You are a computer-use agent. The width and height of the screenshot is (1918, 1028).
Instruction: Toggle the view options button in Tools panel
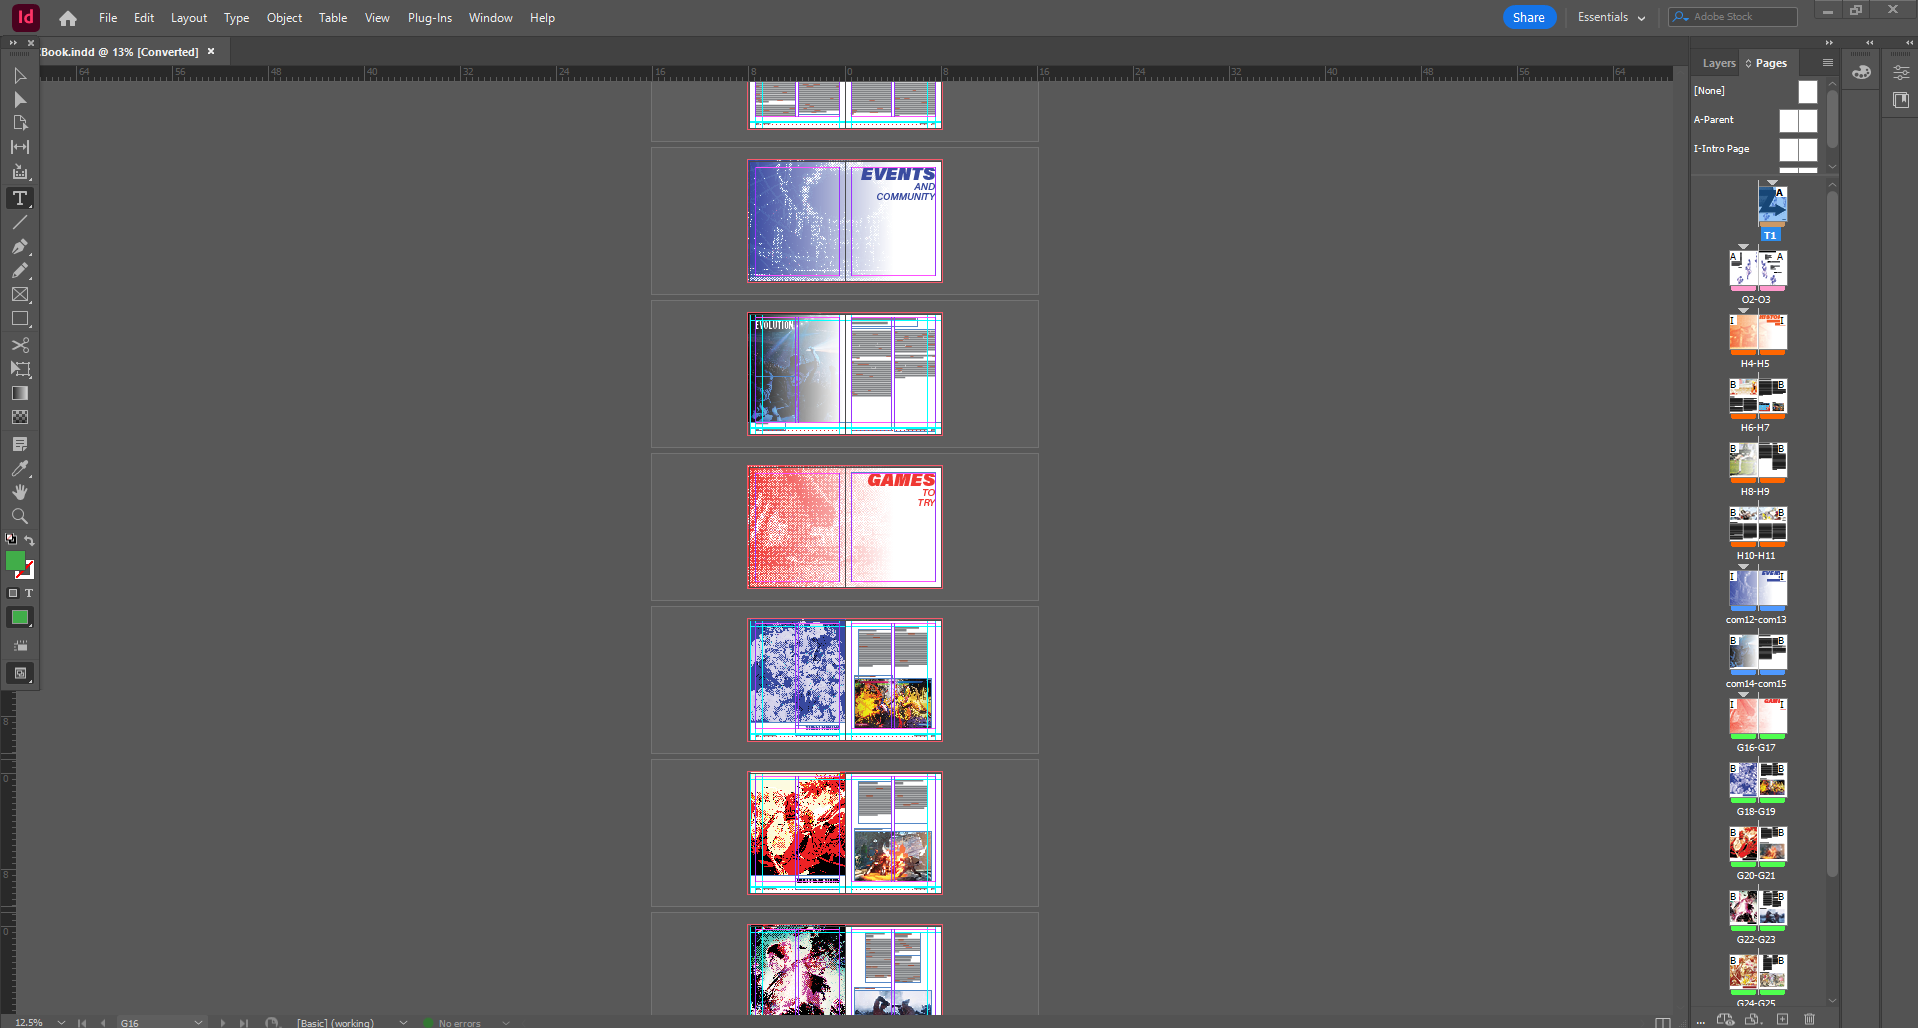click(20, 646)
